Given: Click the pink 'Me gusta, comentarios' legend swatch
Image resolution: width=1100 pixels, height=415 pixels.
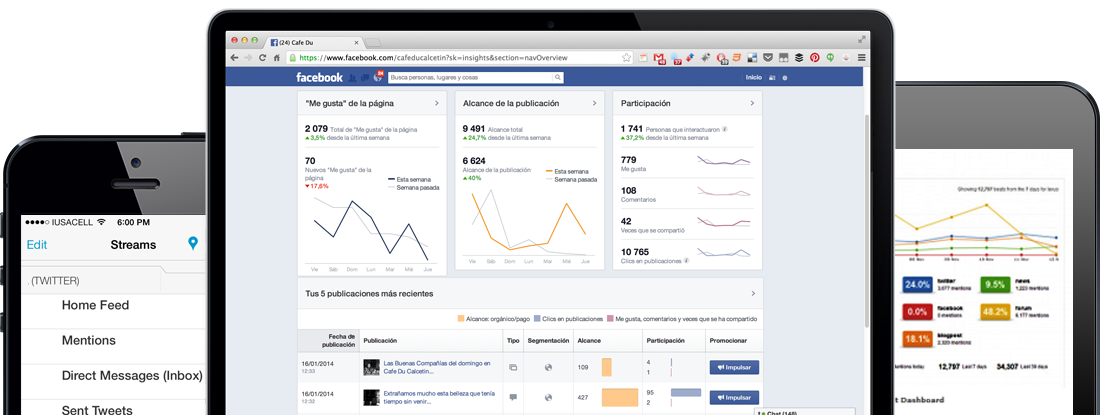Looking at the screenshot, I should point(610,318).
